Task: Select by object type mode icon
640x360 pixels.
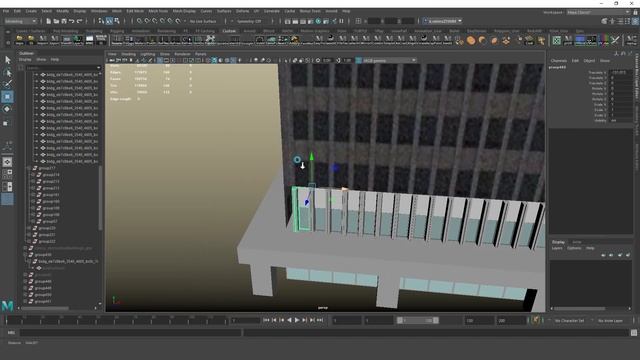Action: [x=109, y=21]
